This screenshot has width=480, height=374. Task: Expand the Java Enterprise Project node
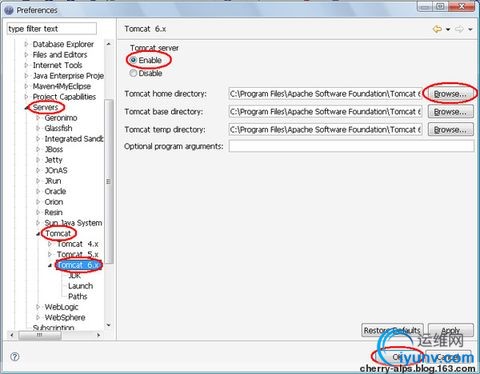tap(26, 76)
